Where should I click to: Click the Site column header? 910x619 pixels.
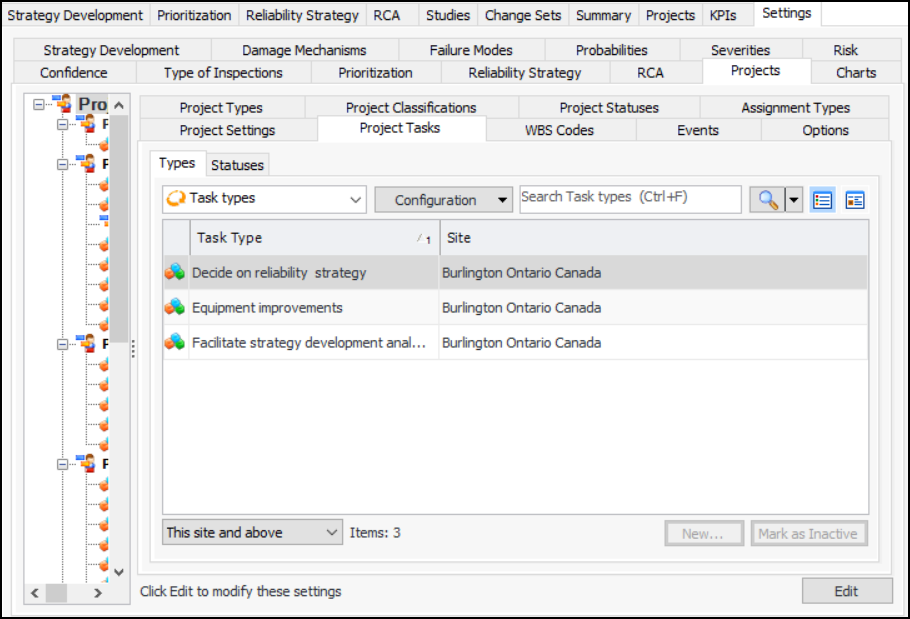click(x=654, y=238)
